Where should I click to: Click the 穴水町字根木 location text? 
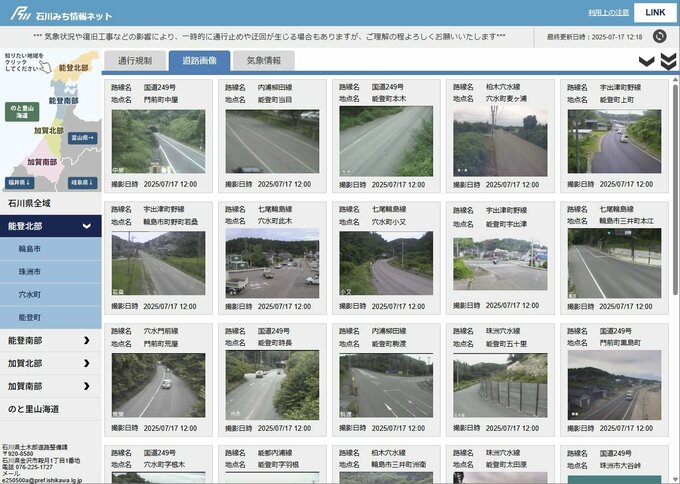(x=164, y=464)
